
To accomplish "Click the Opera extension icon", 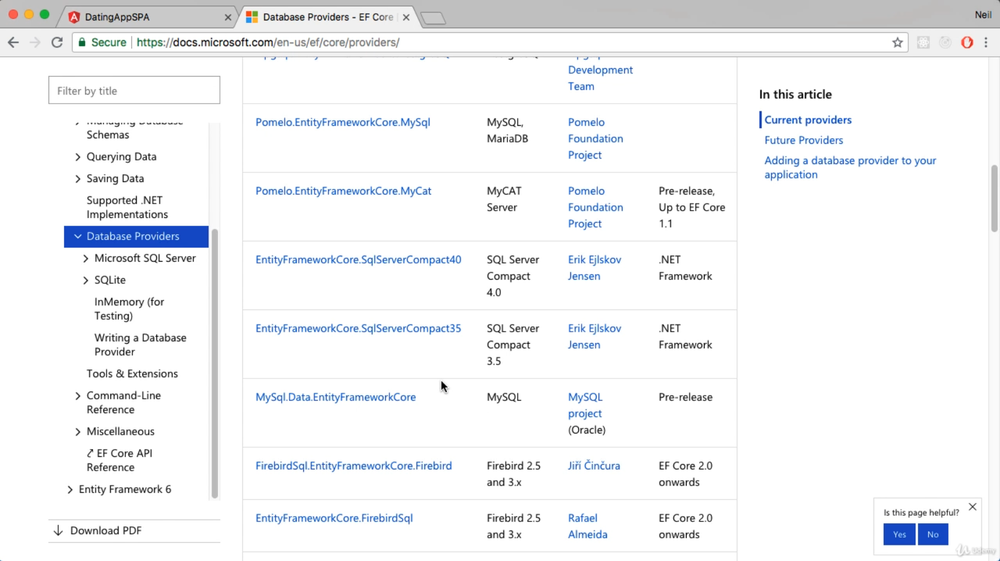I will [967, 43].
